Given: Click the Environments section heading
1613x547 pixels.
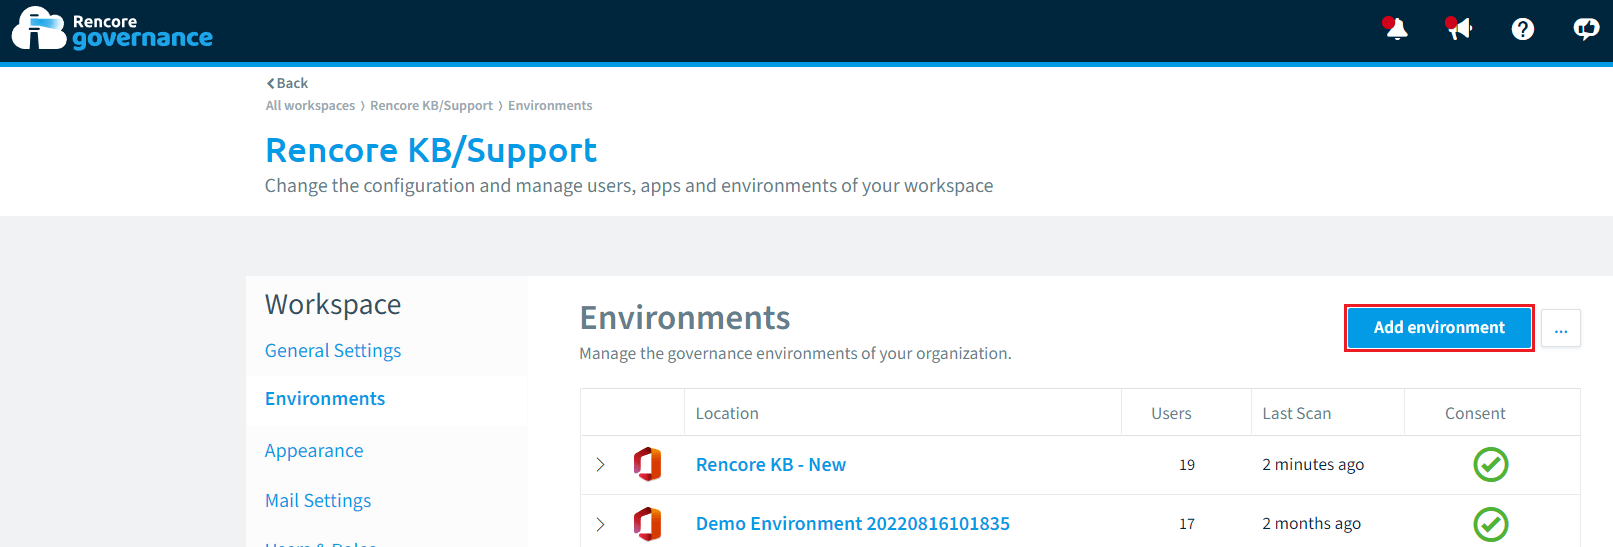Looking at the screenshot, I should (685, 318).
